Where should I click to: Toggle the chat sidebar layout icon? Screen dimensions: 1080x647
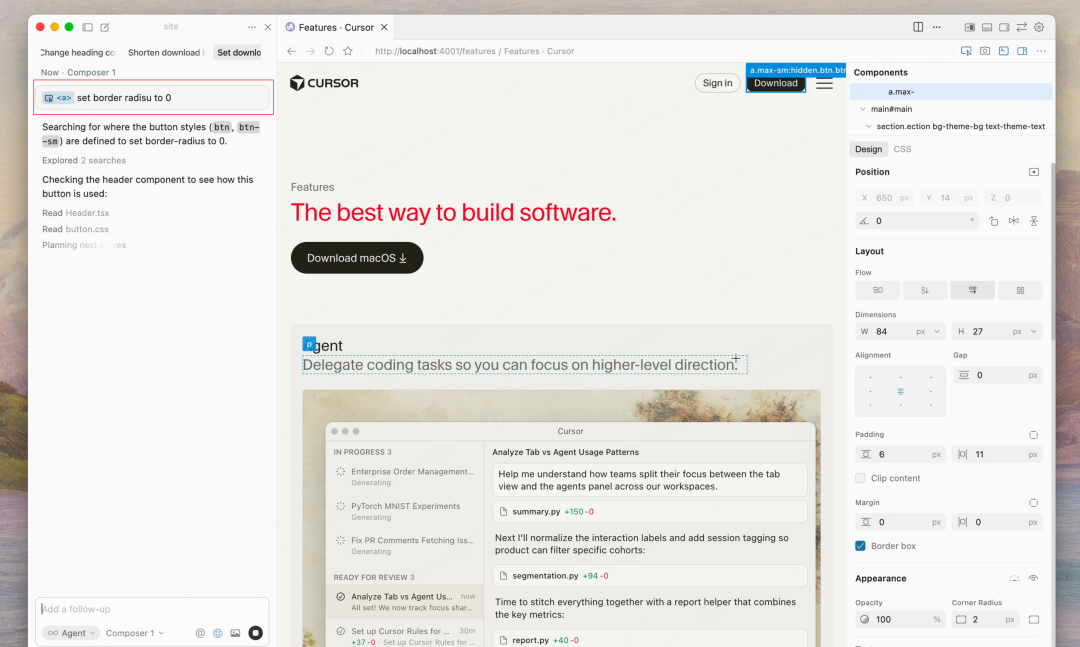click(x=87, y=27)
